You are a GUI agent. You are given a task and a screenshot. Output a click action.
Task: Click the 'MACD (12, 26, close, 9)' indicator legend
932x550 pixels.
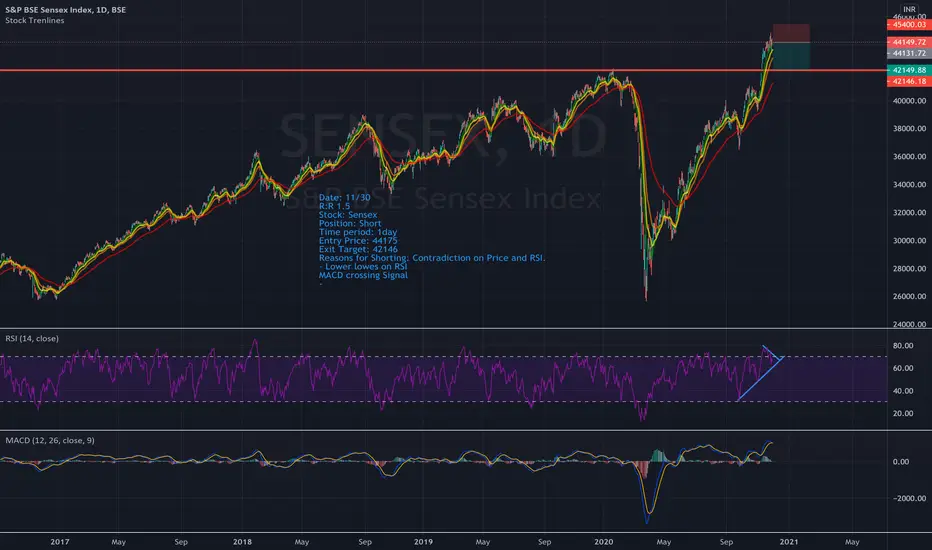[x=50, y=441]
